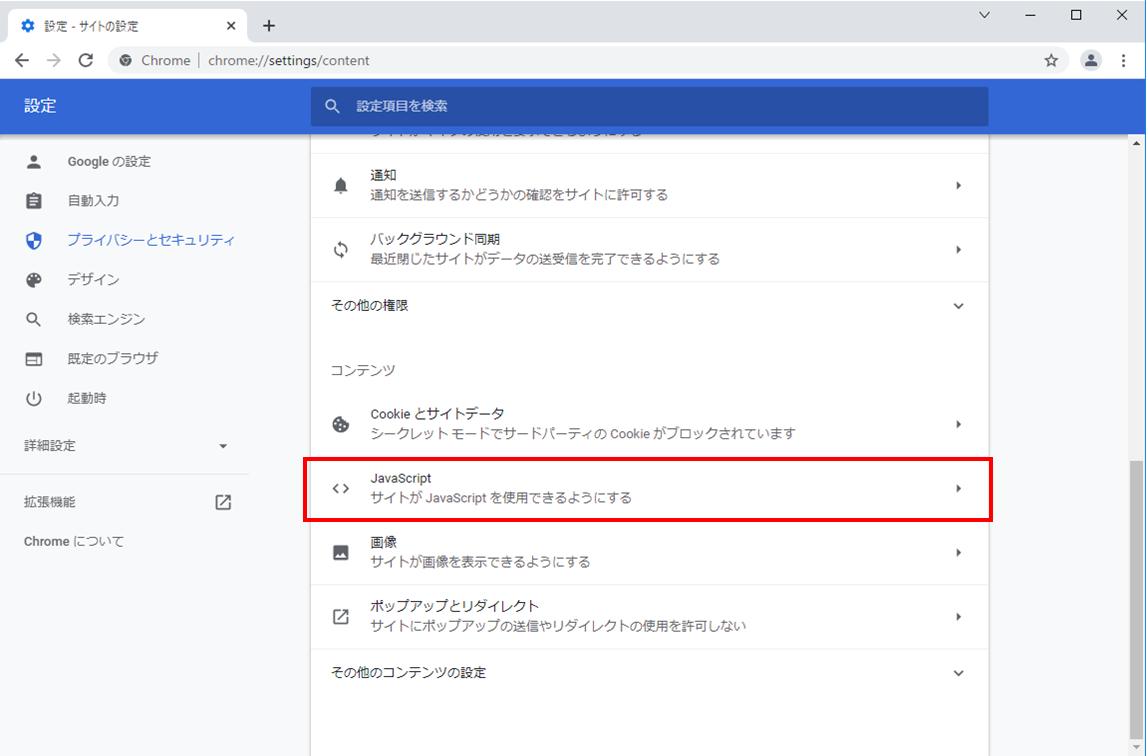Click the Cookie とサイトデータ cookie icon
1146x756 pixels.
click(341, 424)
